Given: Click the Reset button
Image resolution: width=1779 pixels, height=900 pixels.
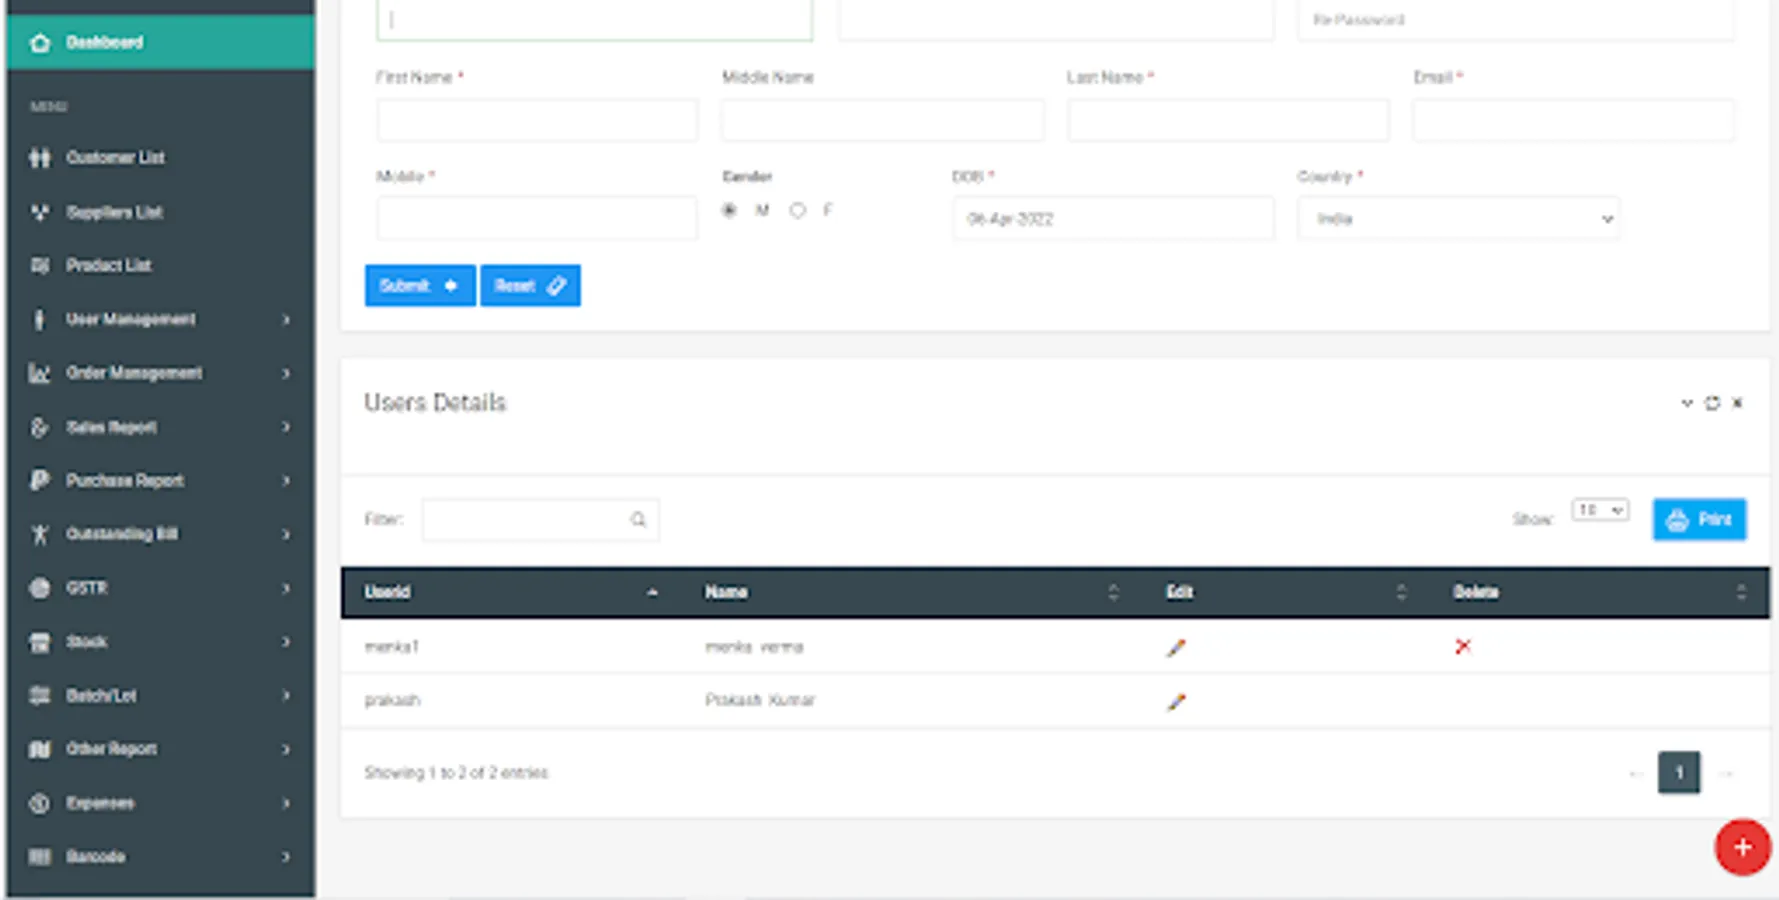Looking at the screenshot, I should point(530,285).
